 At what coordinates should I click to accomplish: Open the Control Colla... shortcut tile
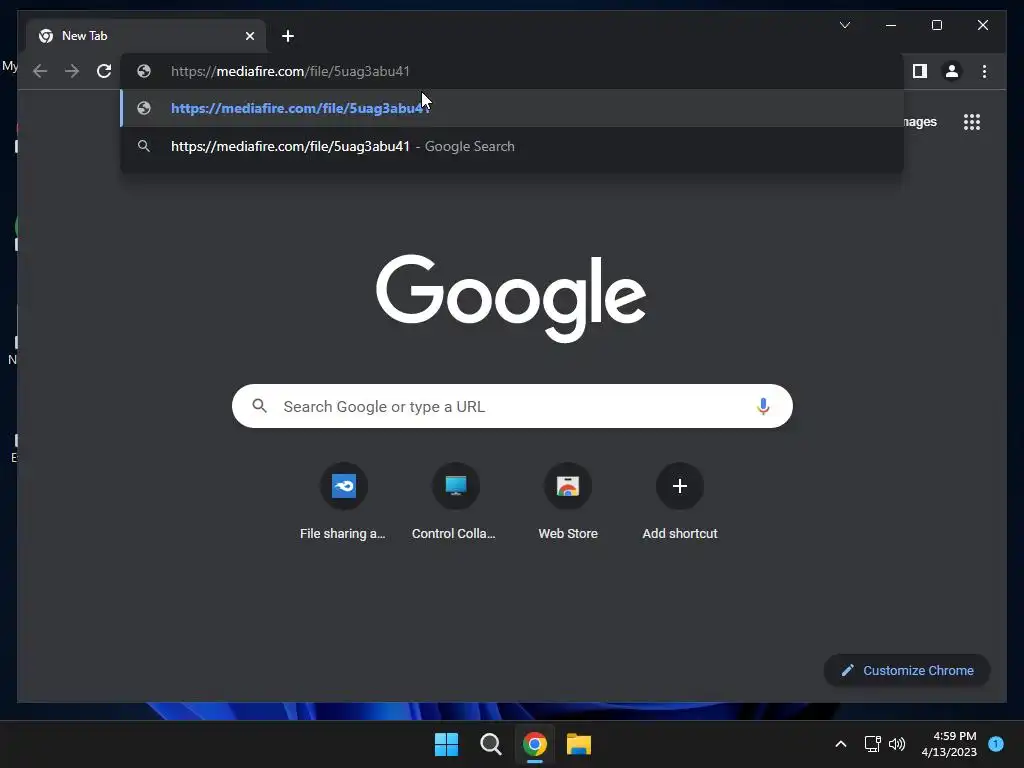pos(455,502)
